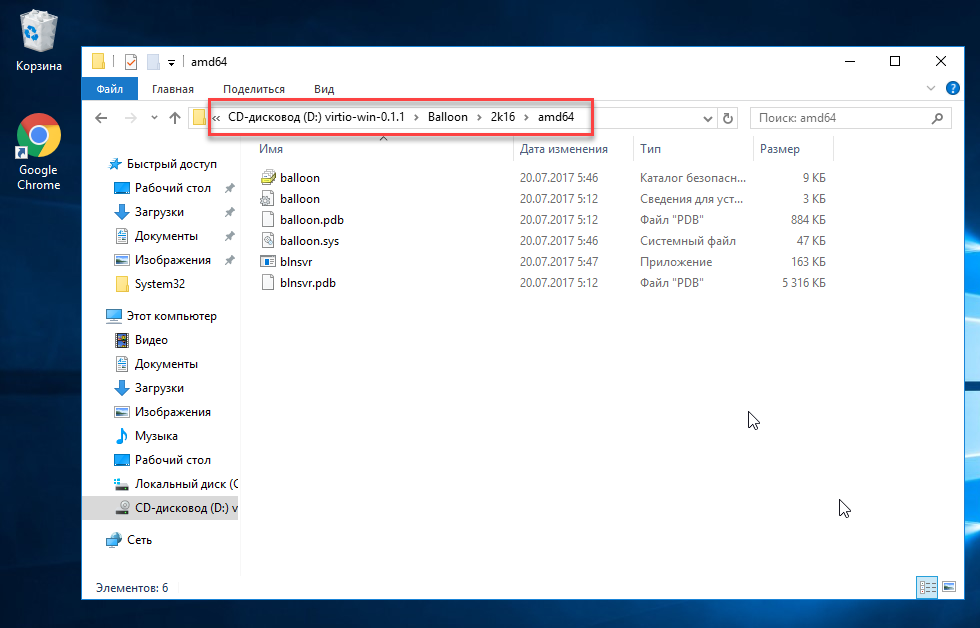Click the Balloon segment in the address path
The width and height of the screenshot is (980, 628).
(448, 117)
